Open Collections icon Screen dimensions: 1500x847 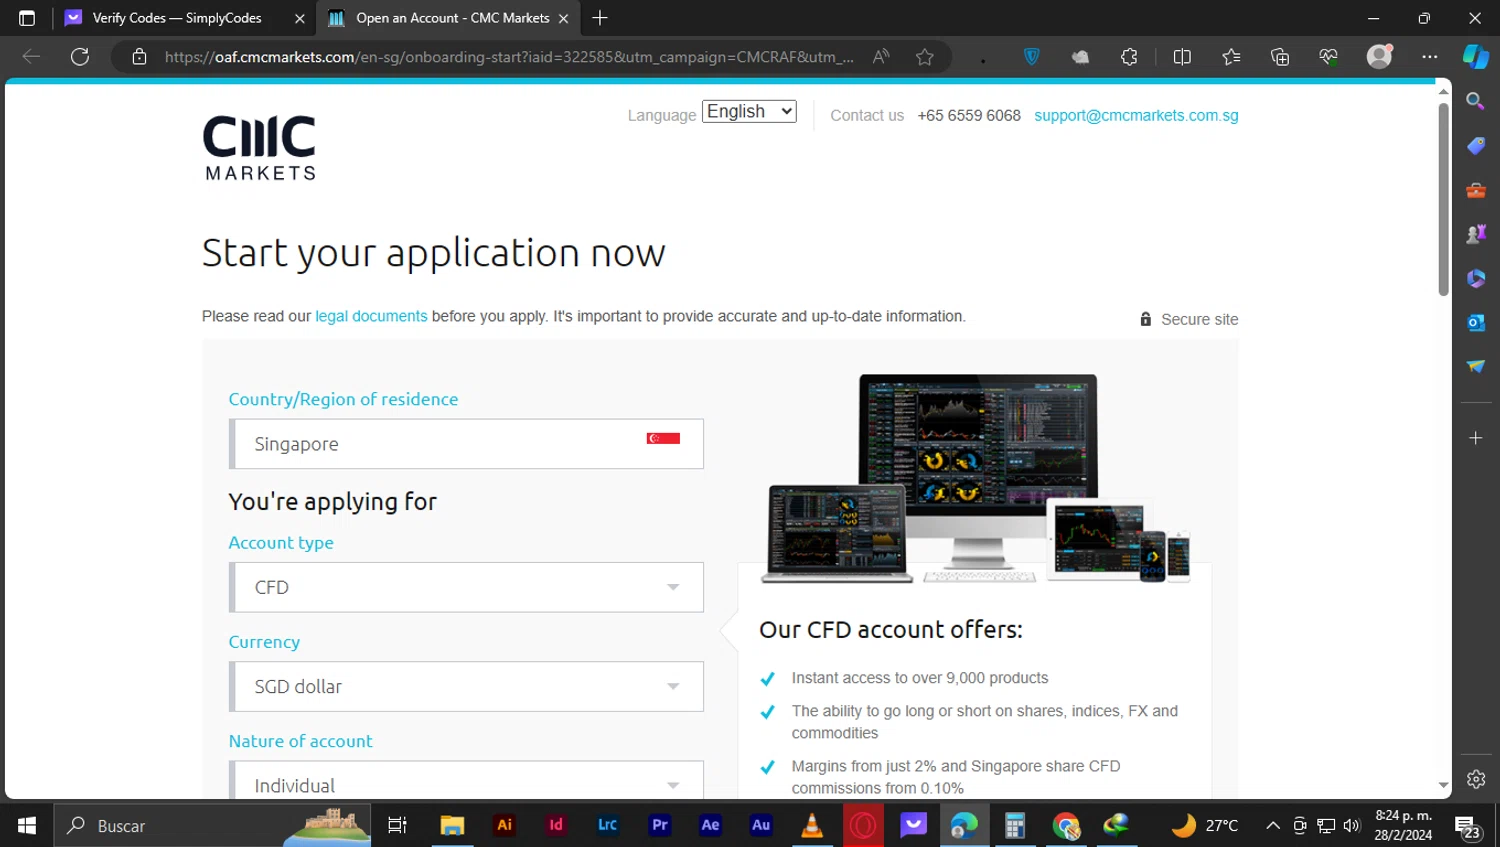click(1280, 56)
